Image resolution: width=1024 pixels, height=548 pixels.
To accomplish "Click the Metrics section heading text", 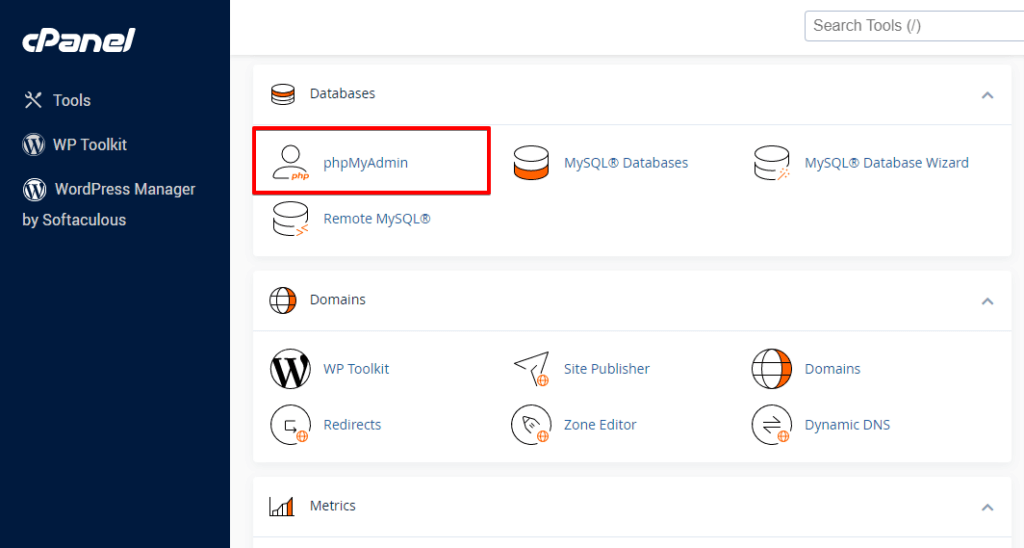I will pyautogui.click(x=332, y=506).
